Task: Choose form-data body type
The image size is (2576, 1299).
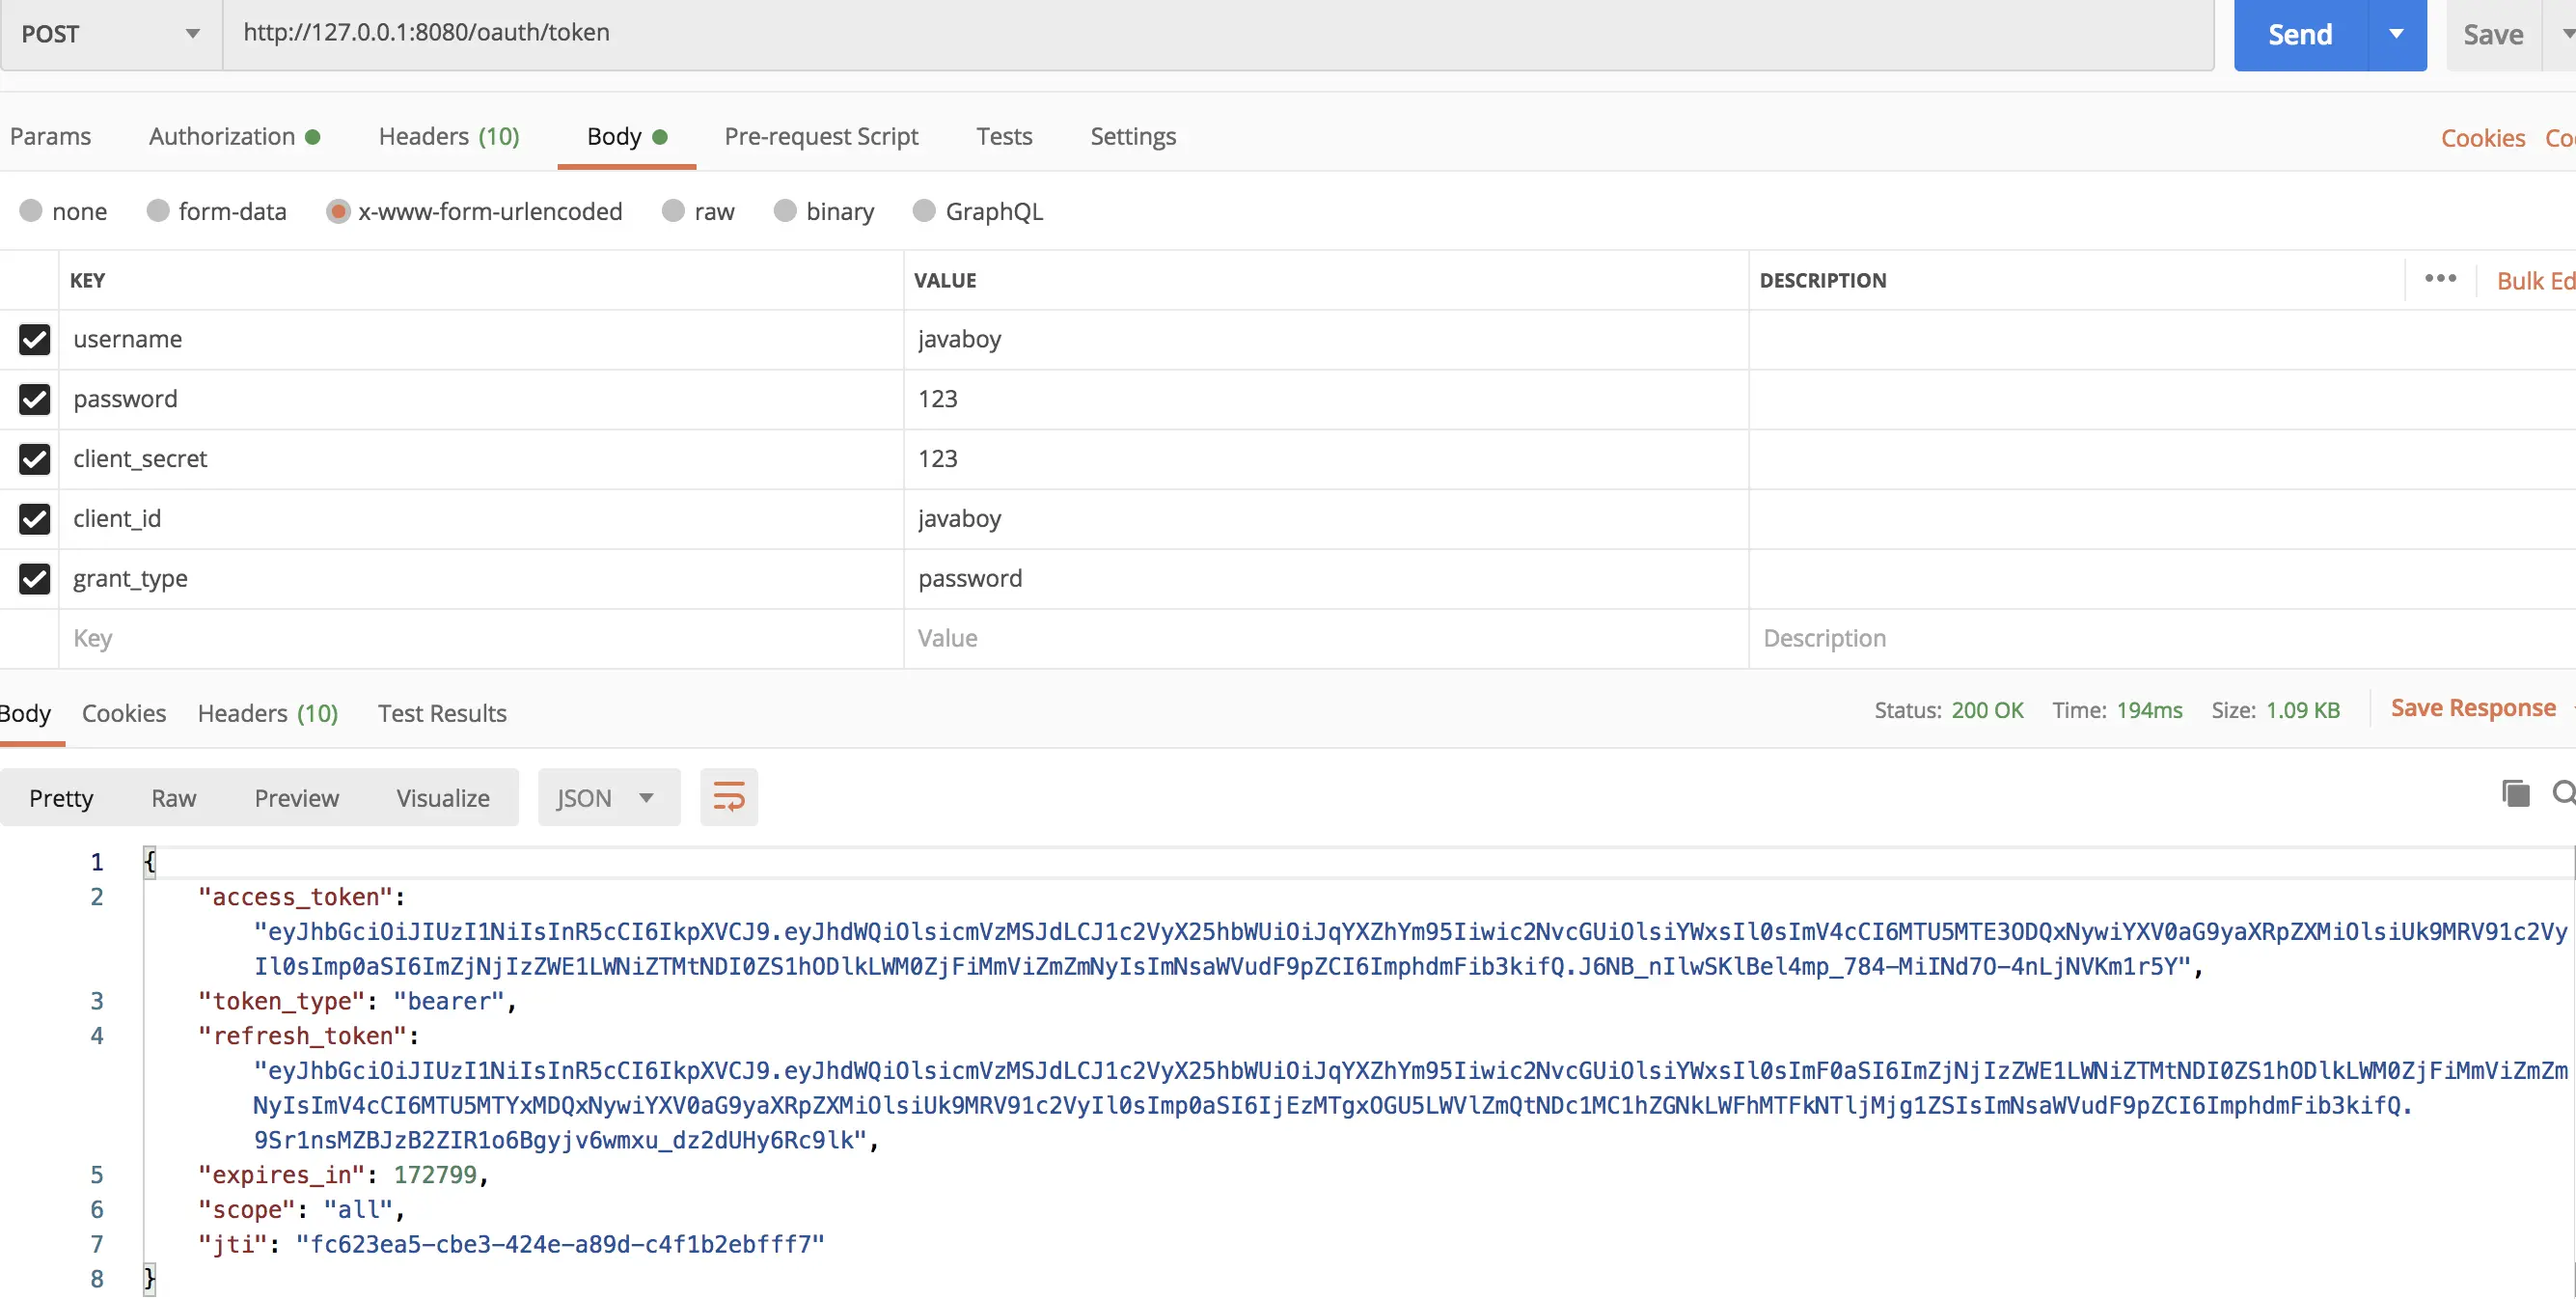Action: coord(158,211)
